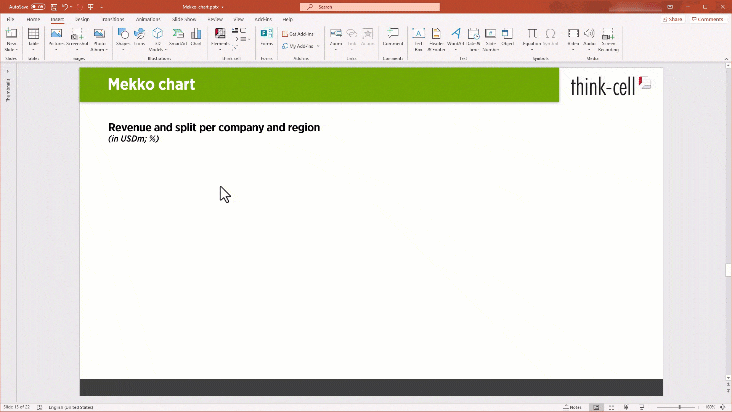This screenshot has height=412, width=732.
Task: Insert a Table from the ribbon
Action: 34,35
